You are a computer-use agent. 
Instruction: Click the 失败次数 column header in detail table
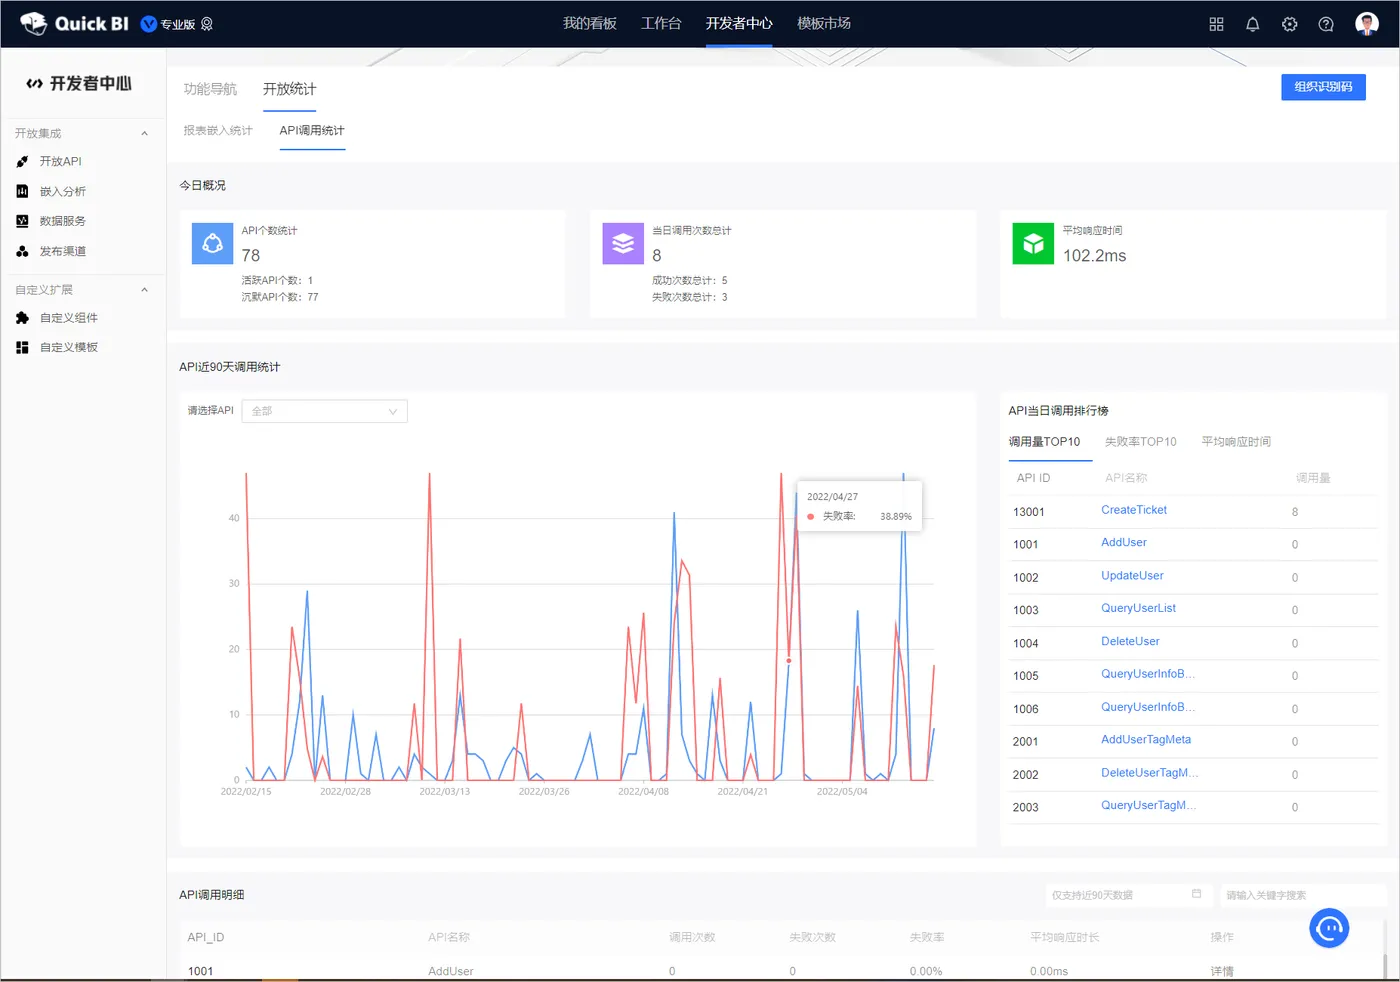[812, 938]
